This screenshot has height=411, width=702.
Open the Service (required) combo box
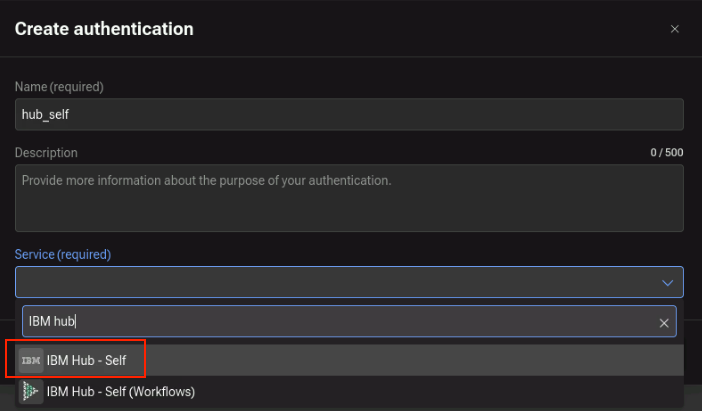coord(349,282)
